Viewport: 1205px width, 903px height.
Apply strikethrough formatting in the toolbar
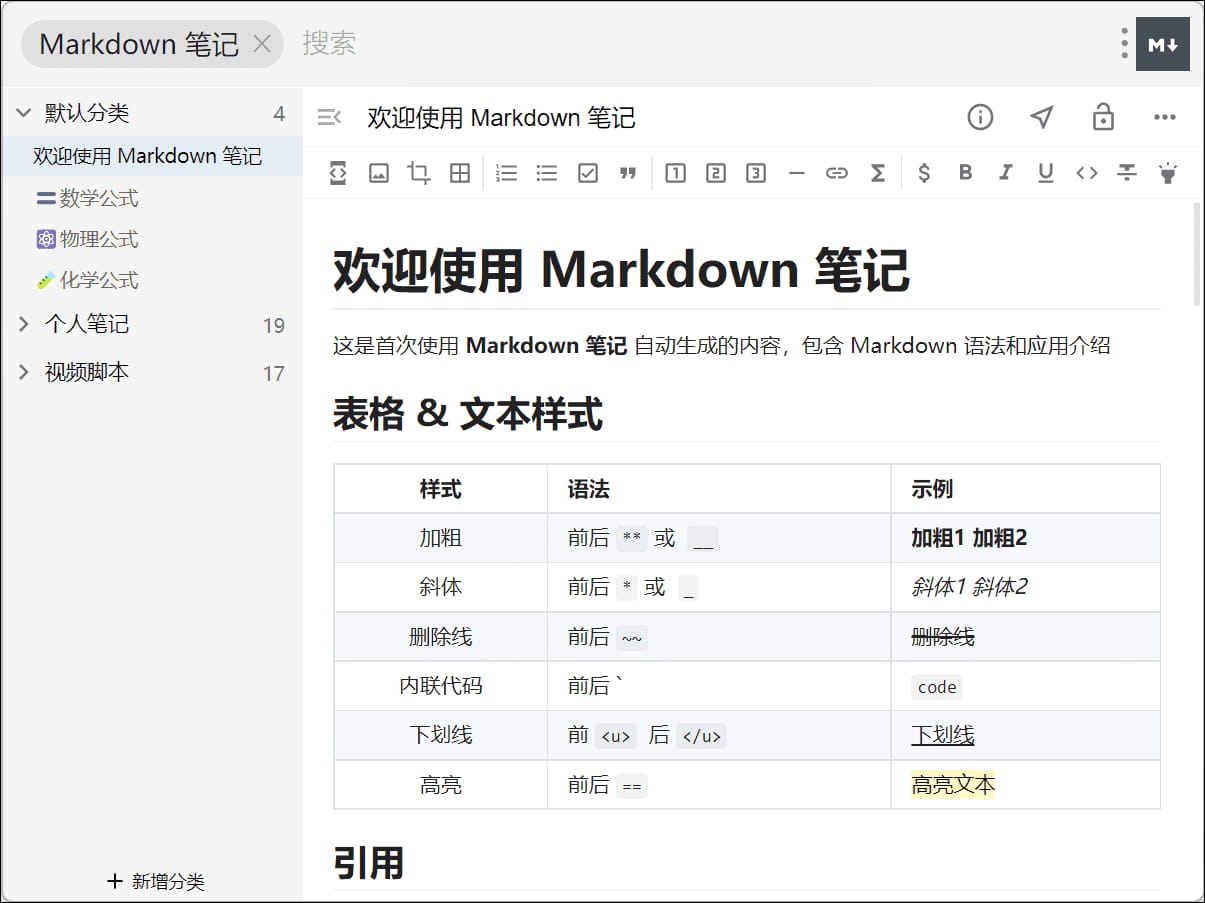1127,173
